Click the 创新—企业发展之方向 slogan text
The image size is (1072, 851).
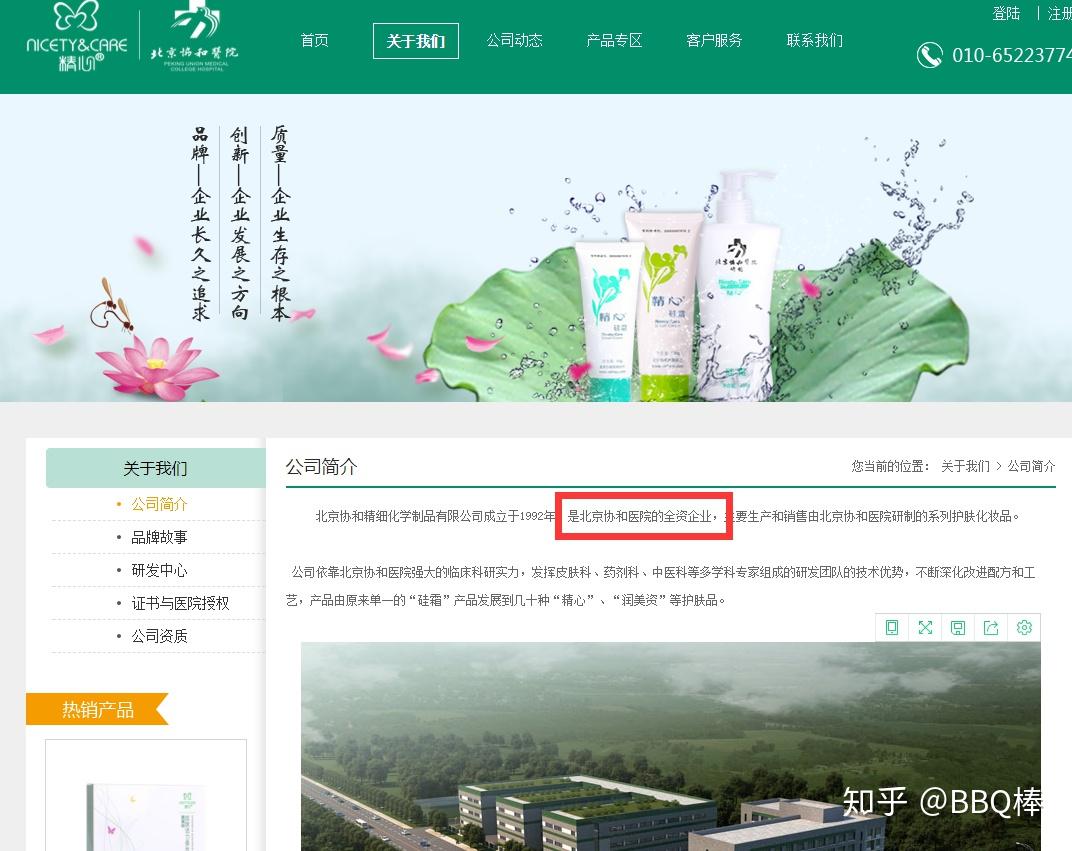click(239, 222)
